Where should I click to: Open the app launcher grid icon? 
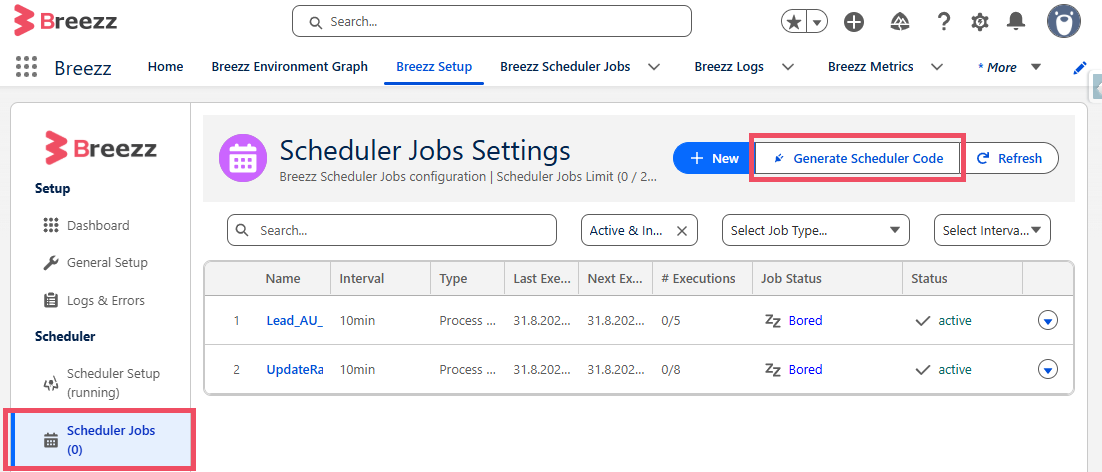[x=26, y=67]
